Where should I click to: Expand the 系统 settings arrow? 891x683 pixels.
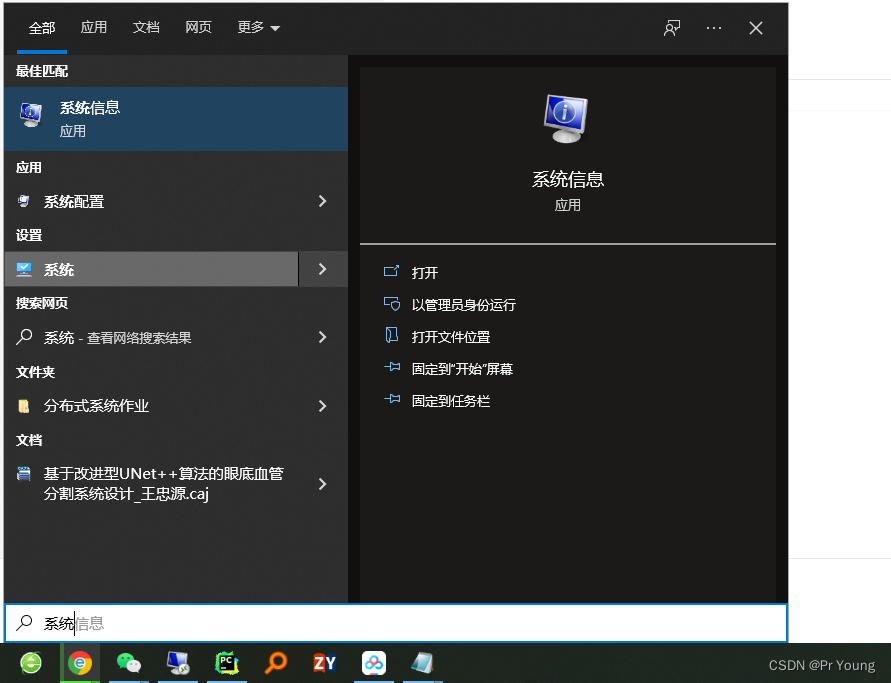323,269
